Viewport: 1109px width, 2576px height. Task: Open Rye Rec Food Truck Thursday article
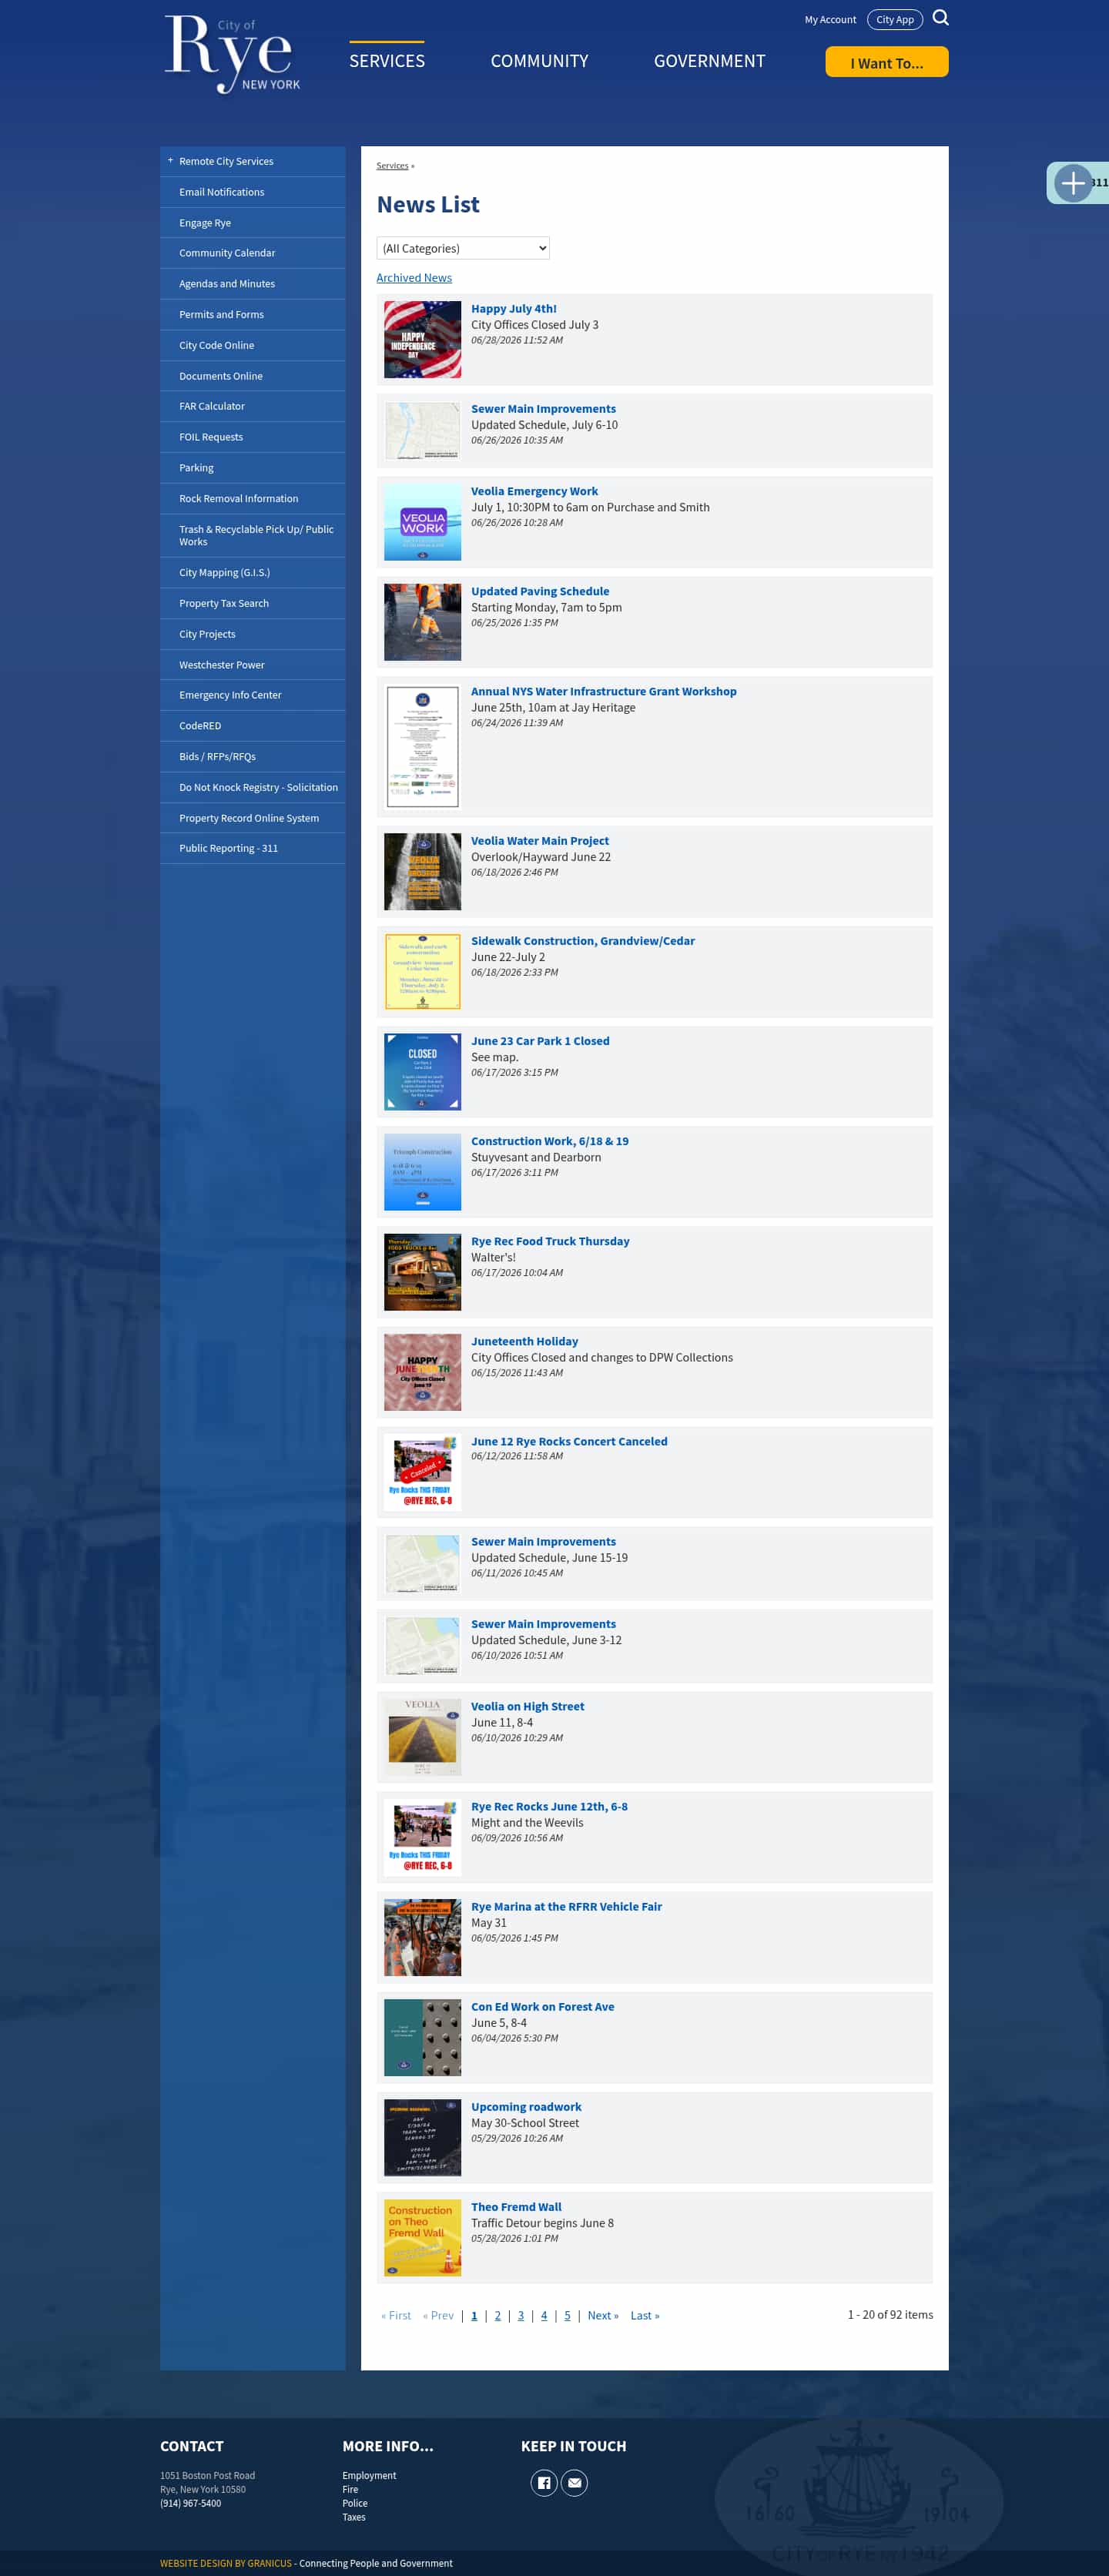pos(551,1241)
